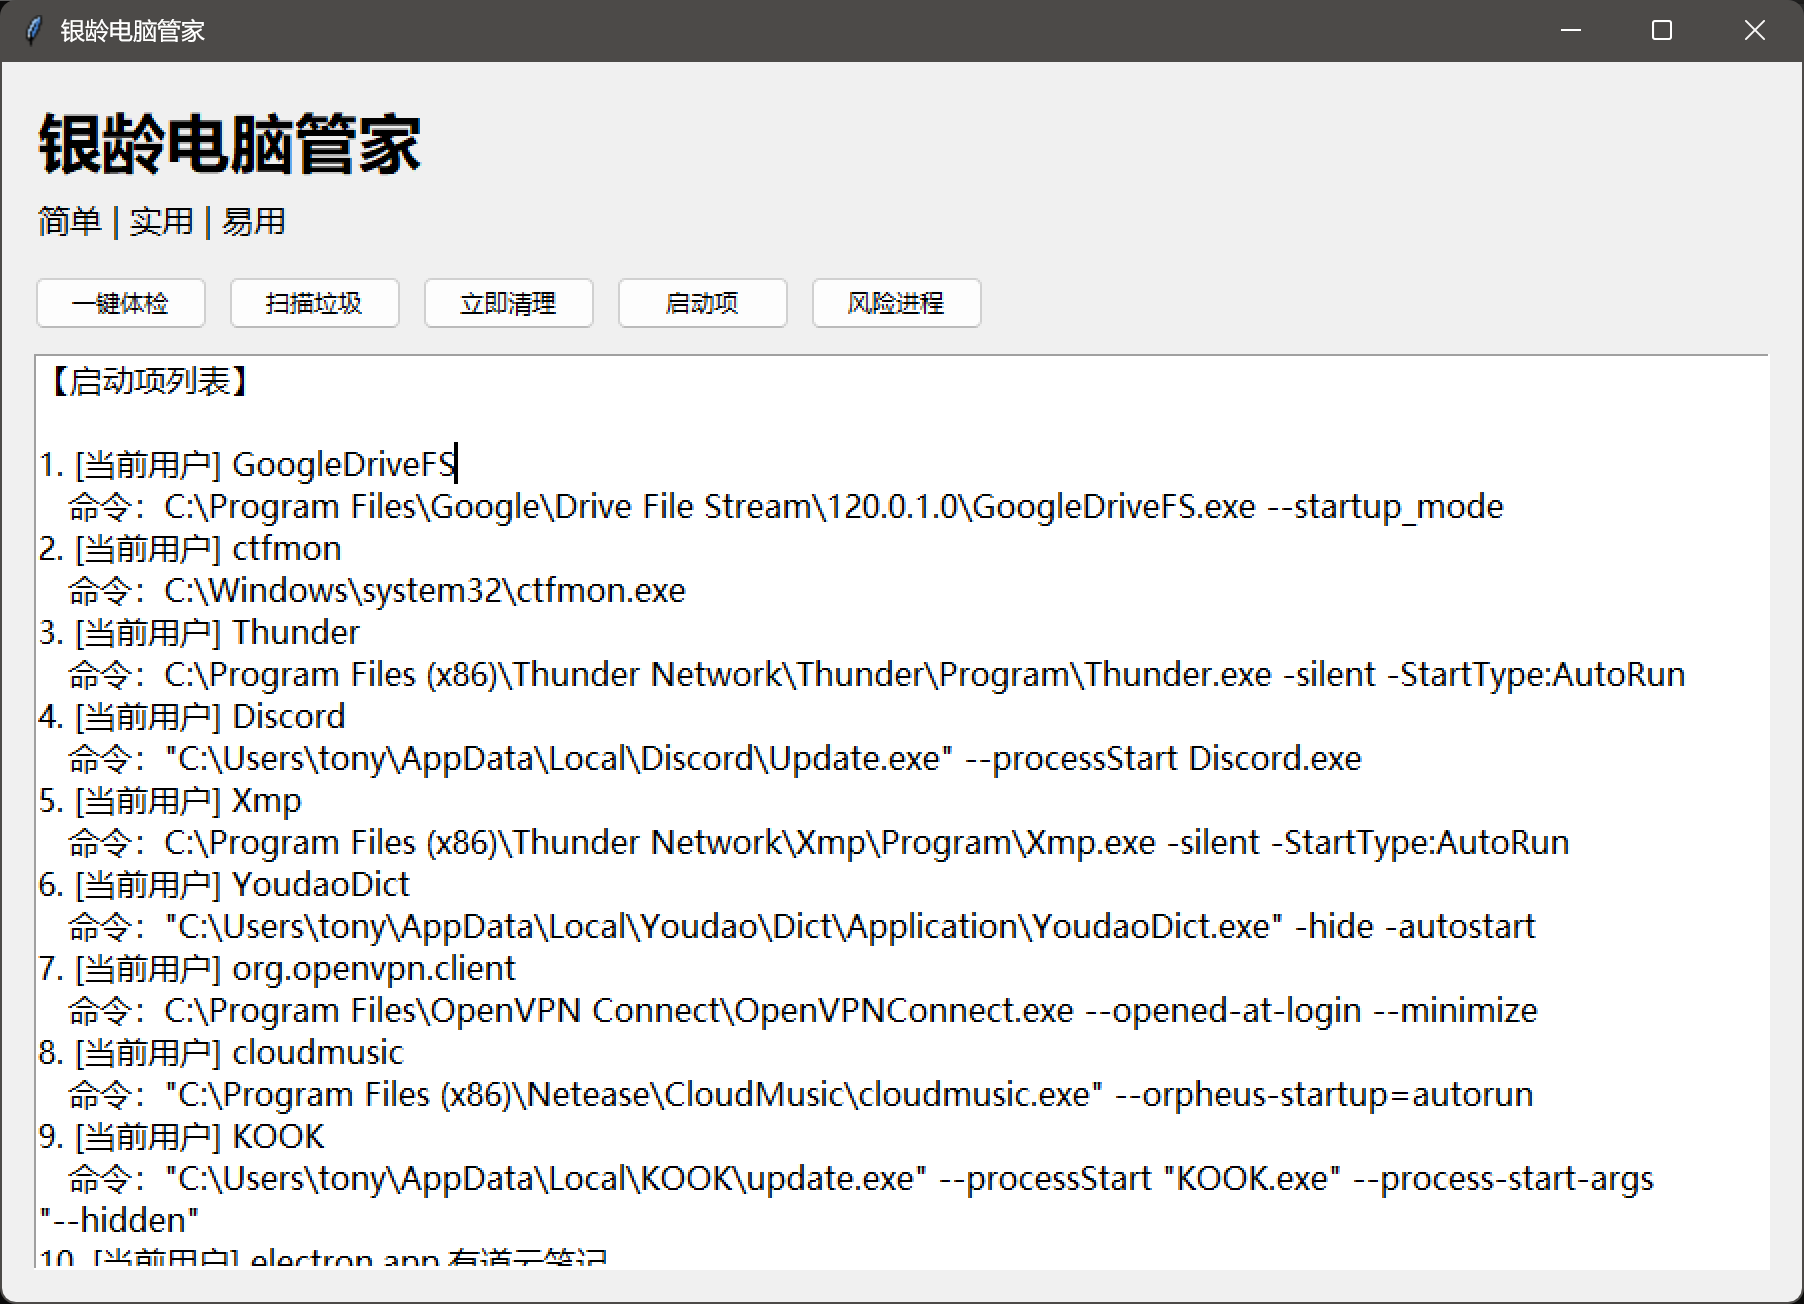Select the ctfmon startup entry line
Image resolution: width=1804 pixels, height=1304 pixels.
tap(190, 549)
